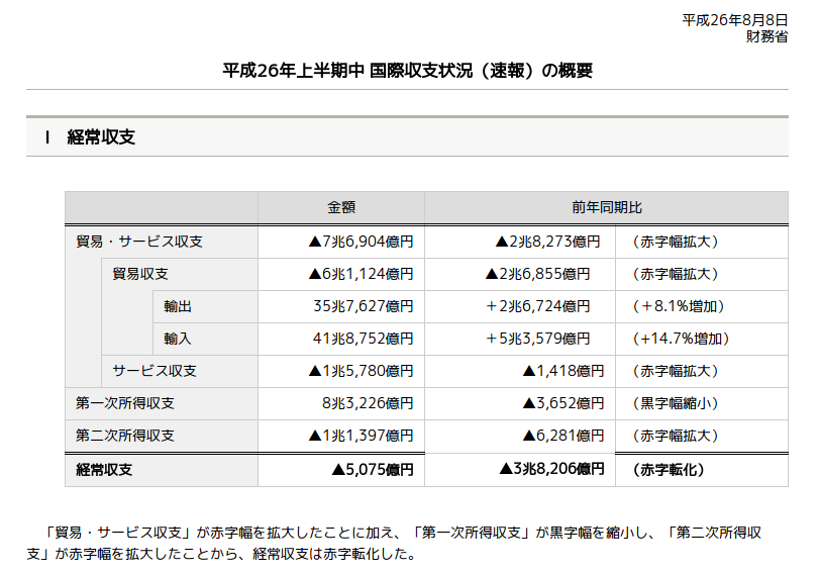
Task: Click (赤字幅拡大) in the サービス収支 row
Action: point(675,371)
